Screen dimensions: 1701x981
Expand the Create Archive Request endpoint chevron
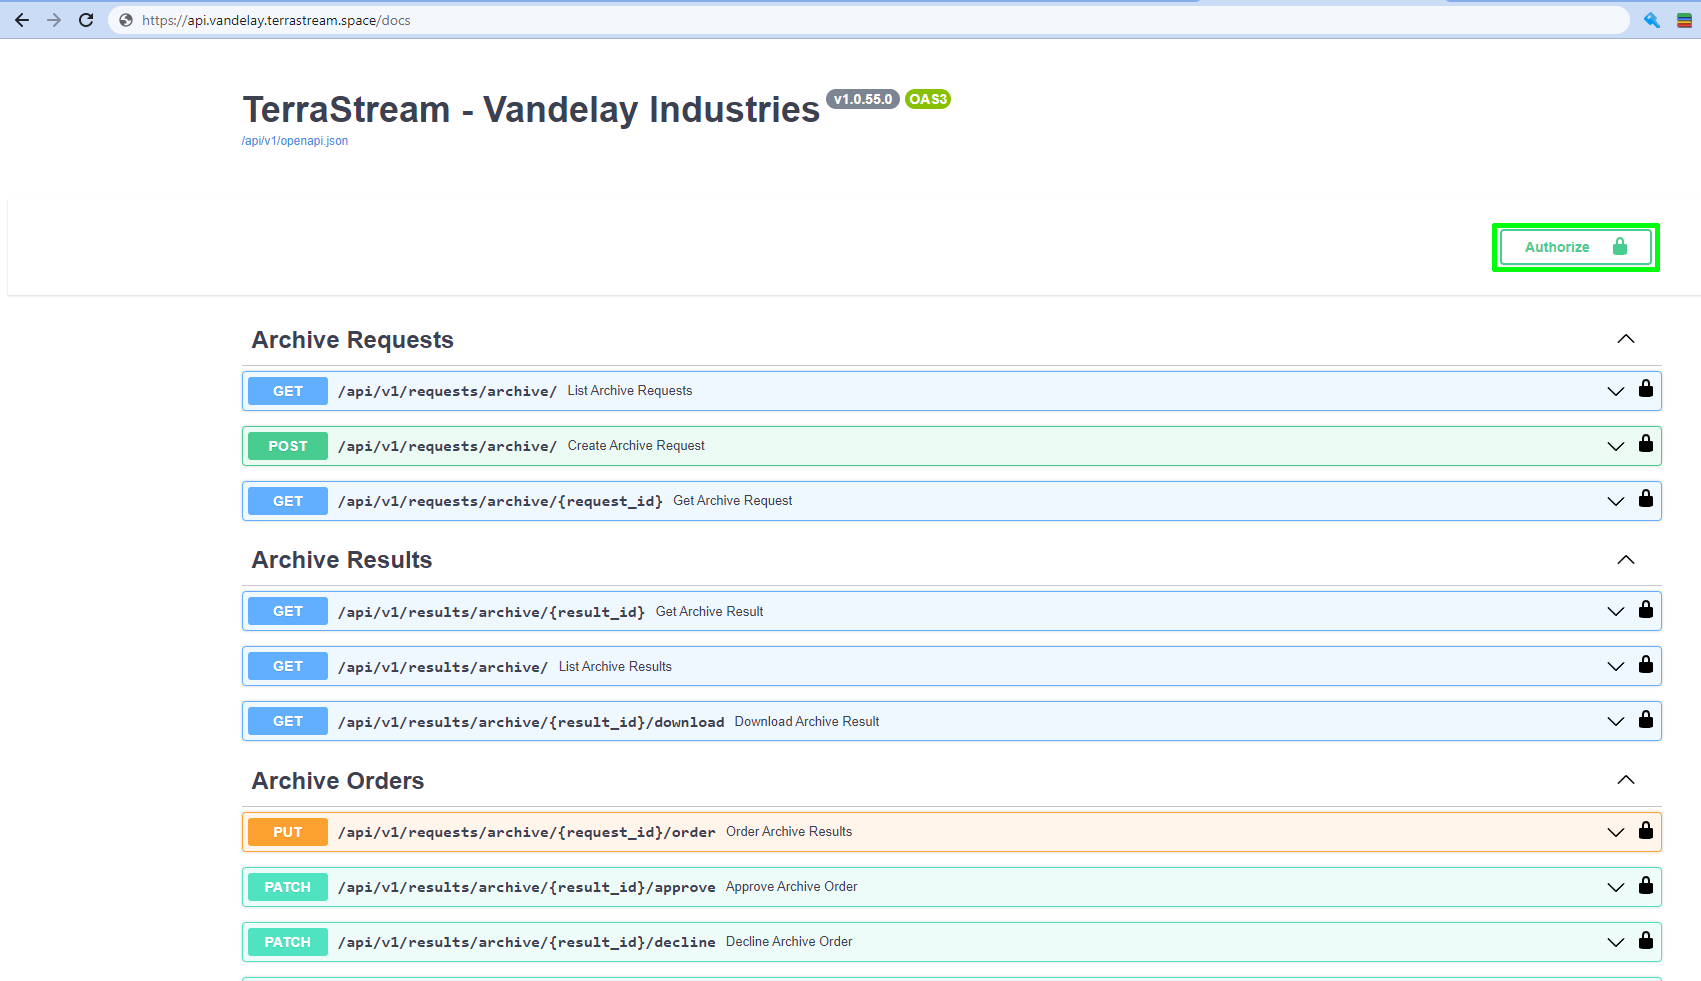coord(1616,446)
